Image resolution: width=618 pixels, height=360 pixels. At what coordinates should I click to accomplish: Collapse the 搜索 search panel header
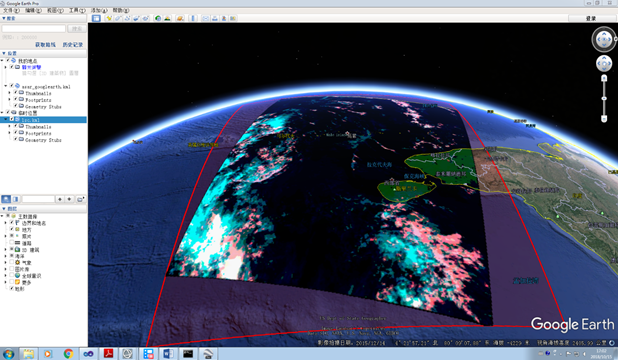[43, 18]
